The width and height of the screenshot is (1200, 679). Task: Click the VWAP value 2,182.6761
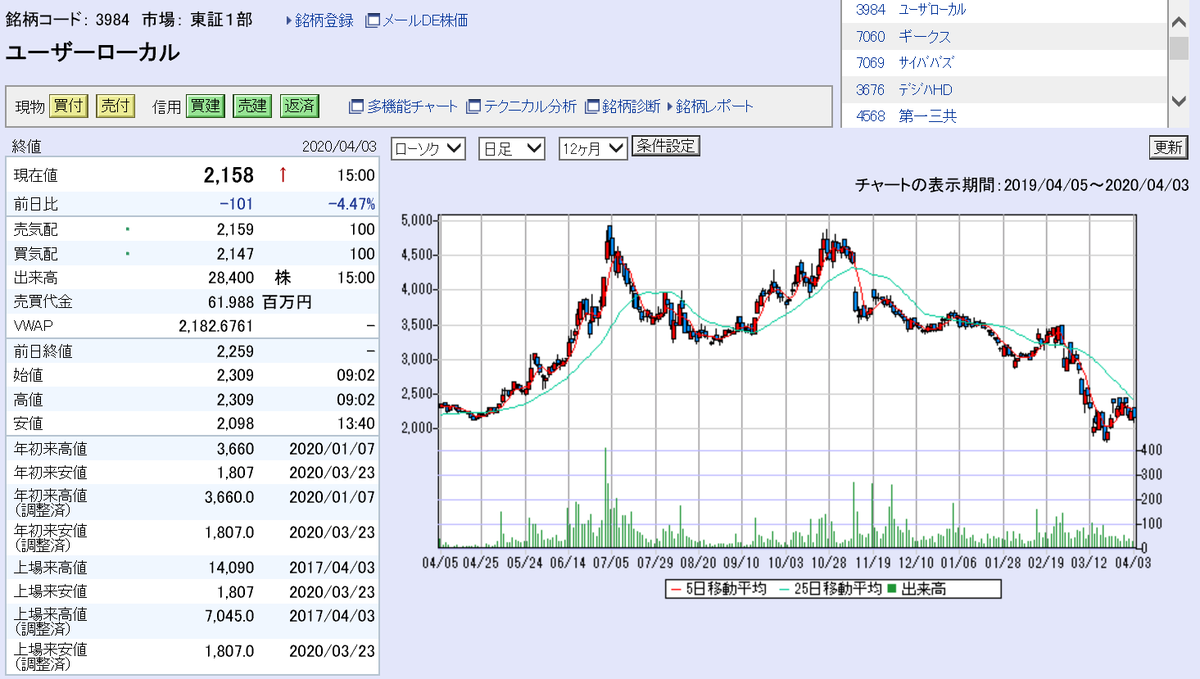(x=217, y=326)
